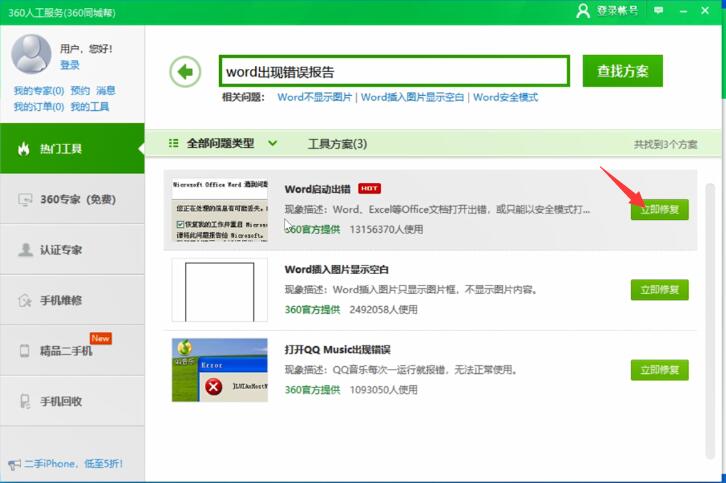Click the QQ音乐每次一运行就报错 description
Screen dimensions: 726x483
(401, 370)
